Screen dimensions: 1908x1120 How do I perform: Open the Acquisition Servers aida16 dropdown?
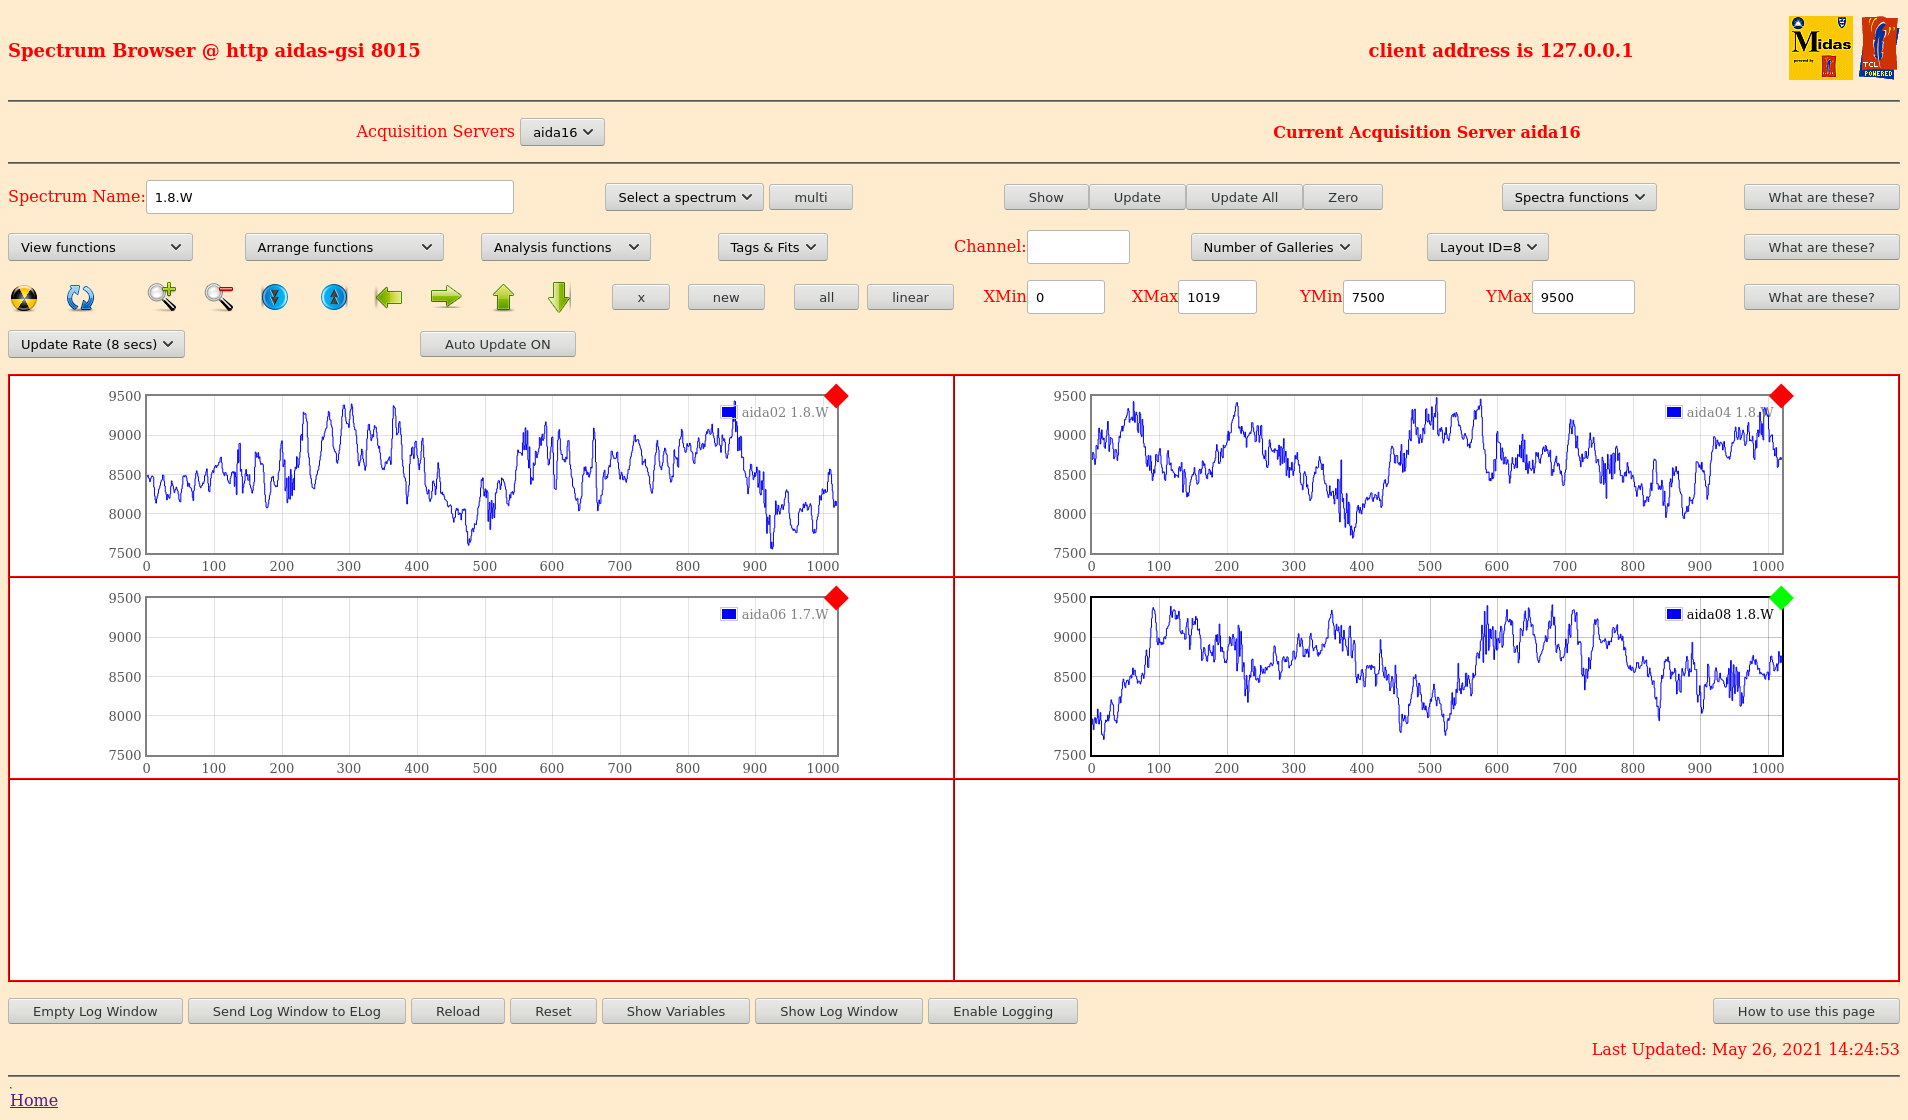562,132
